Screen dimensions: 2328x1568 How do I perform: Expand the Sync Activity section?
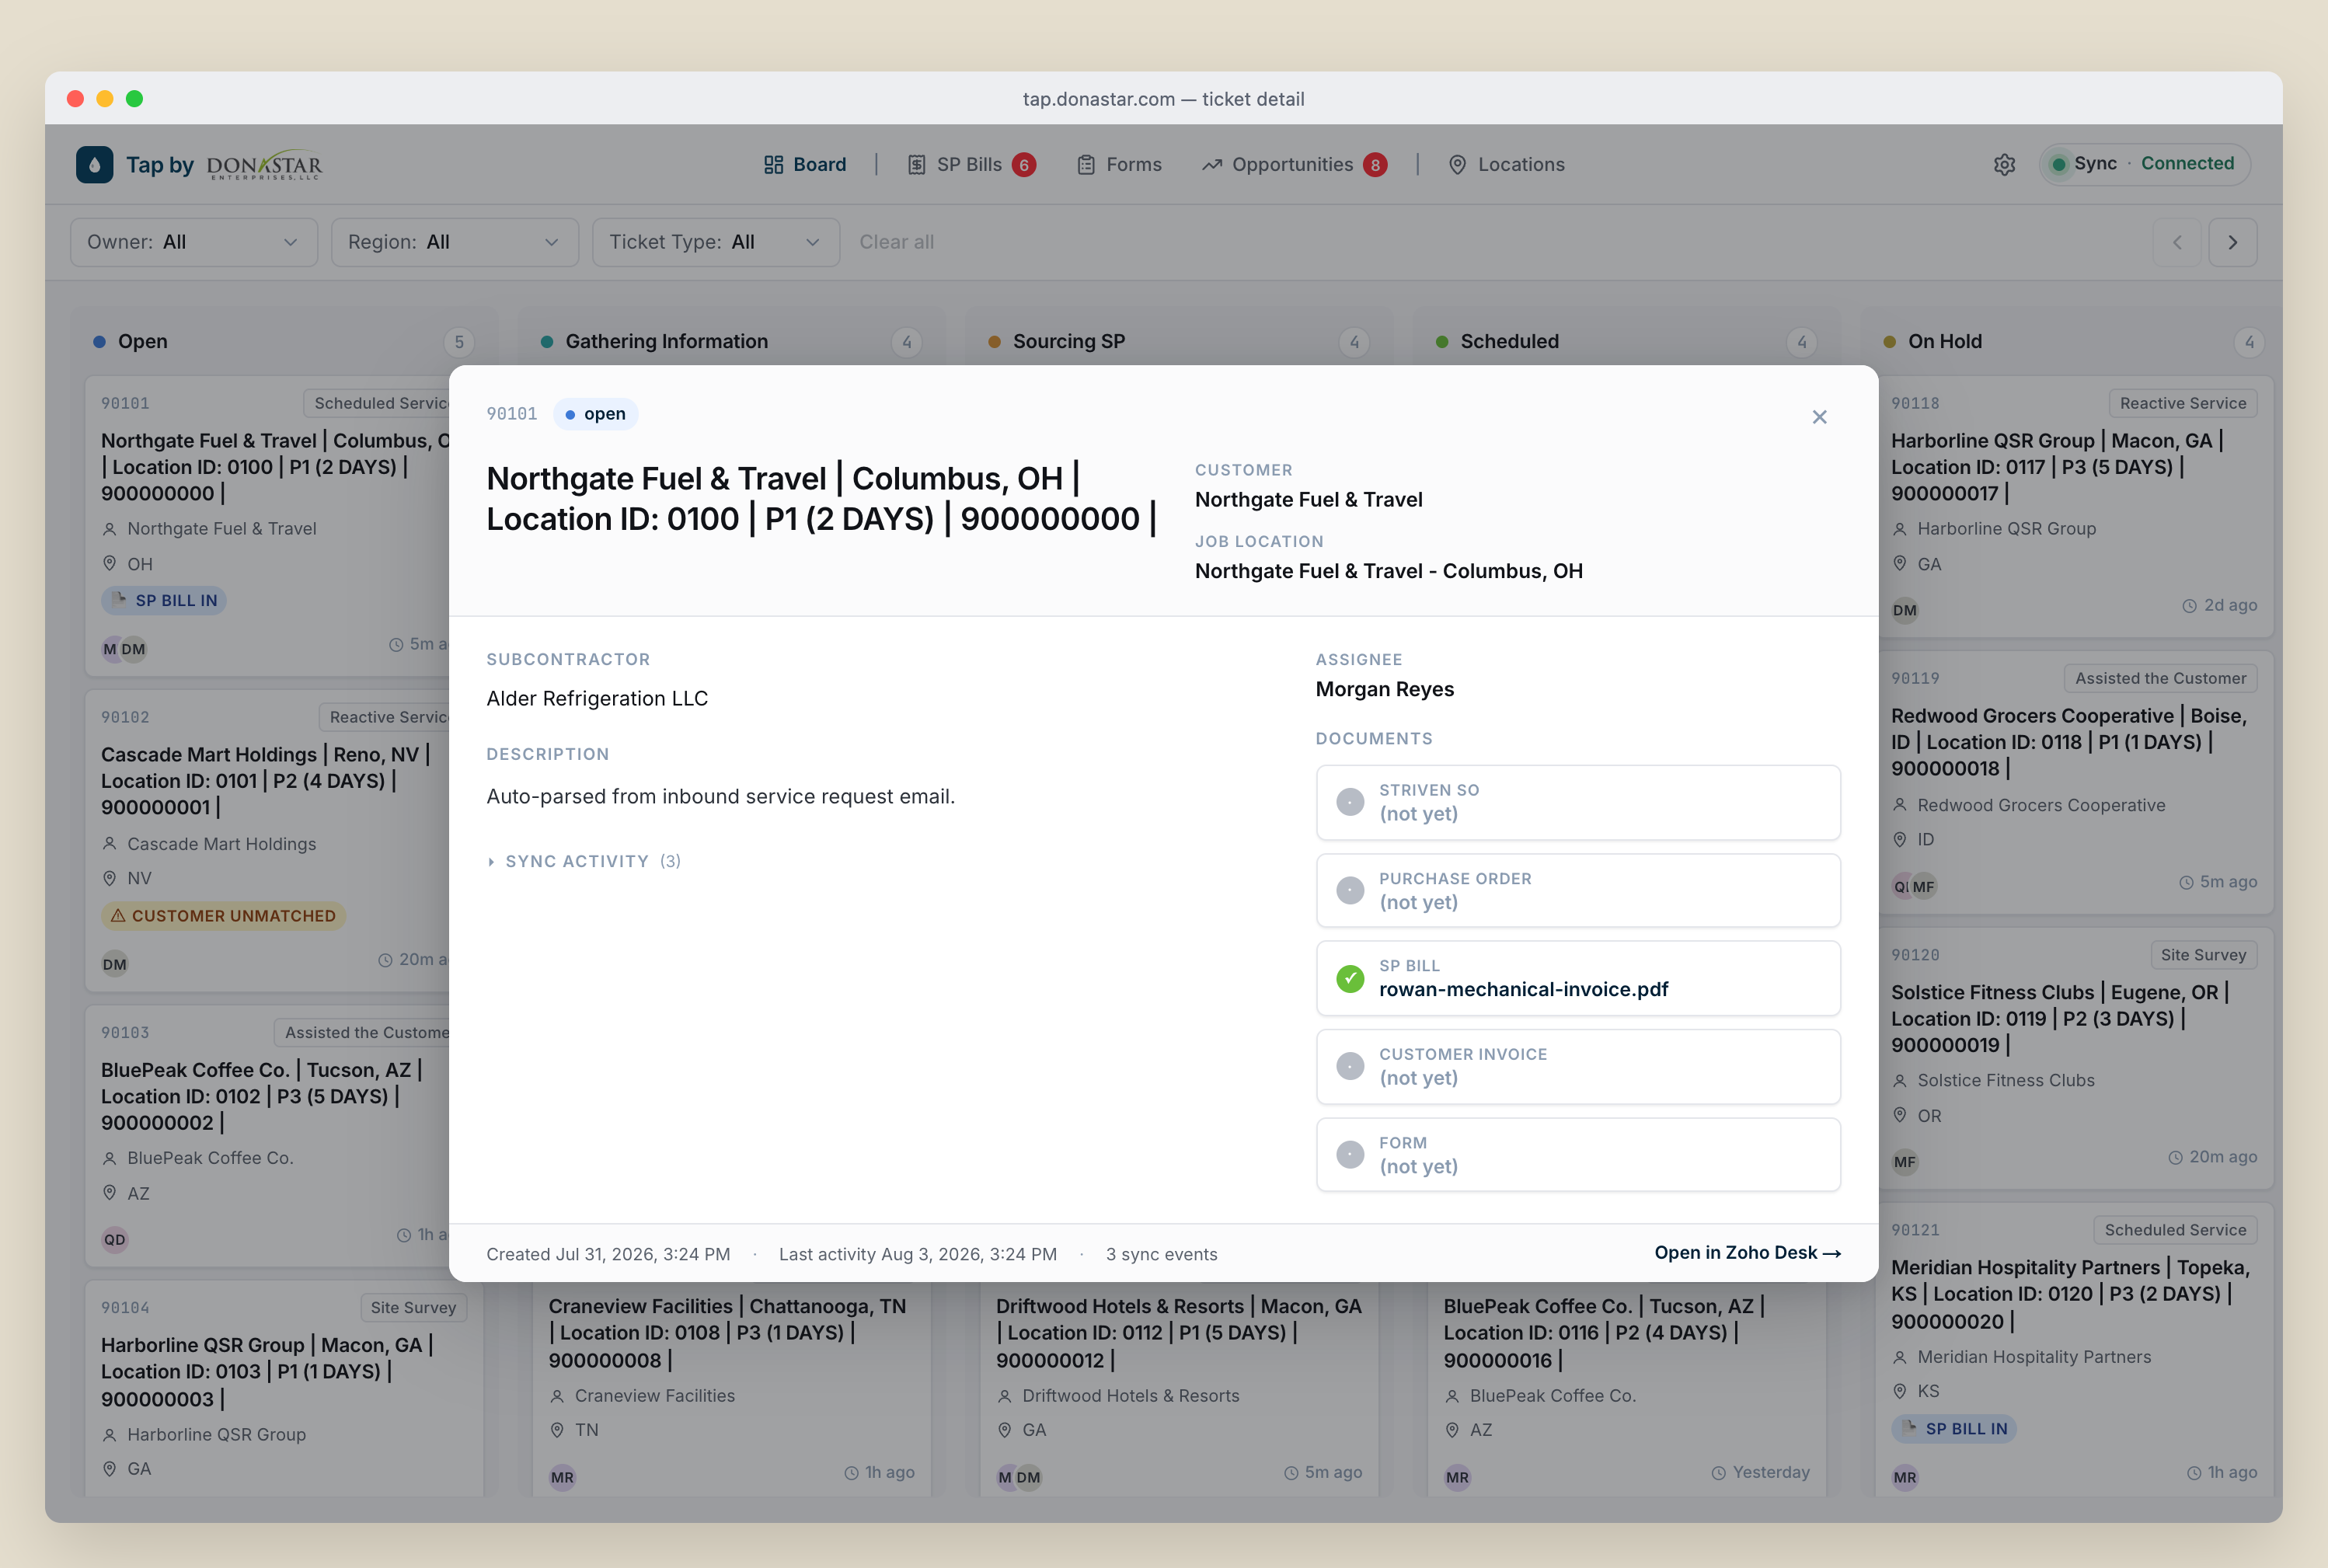pyautogui.click(x=584, y=861)
